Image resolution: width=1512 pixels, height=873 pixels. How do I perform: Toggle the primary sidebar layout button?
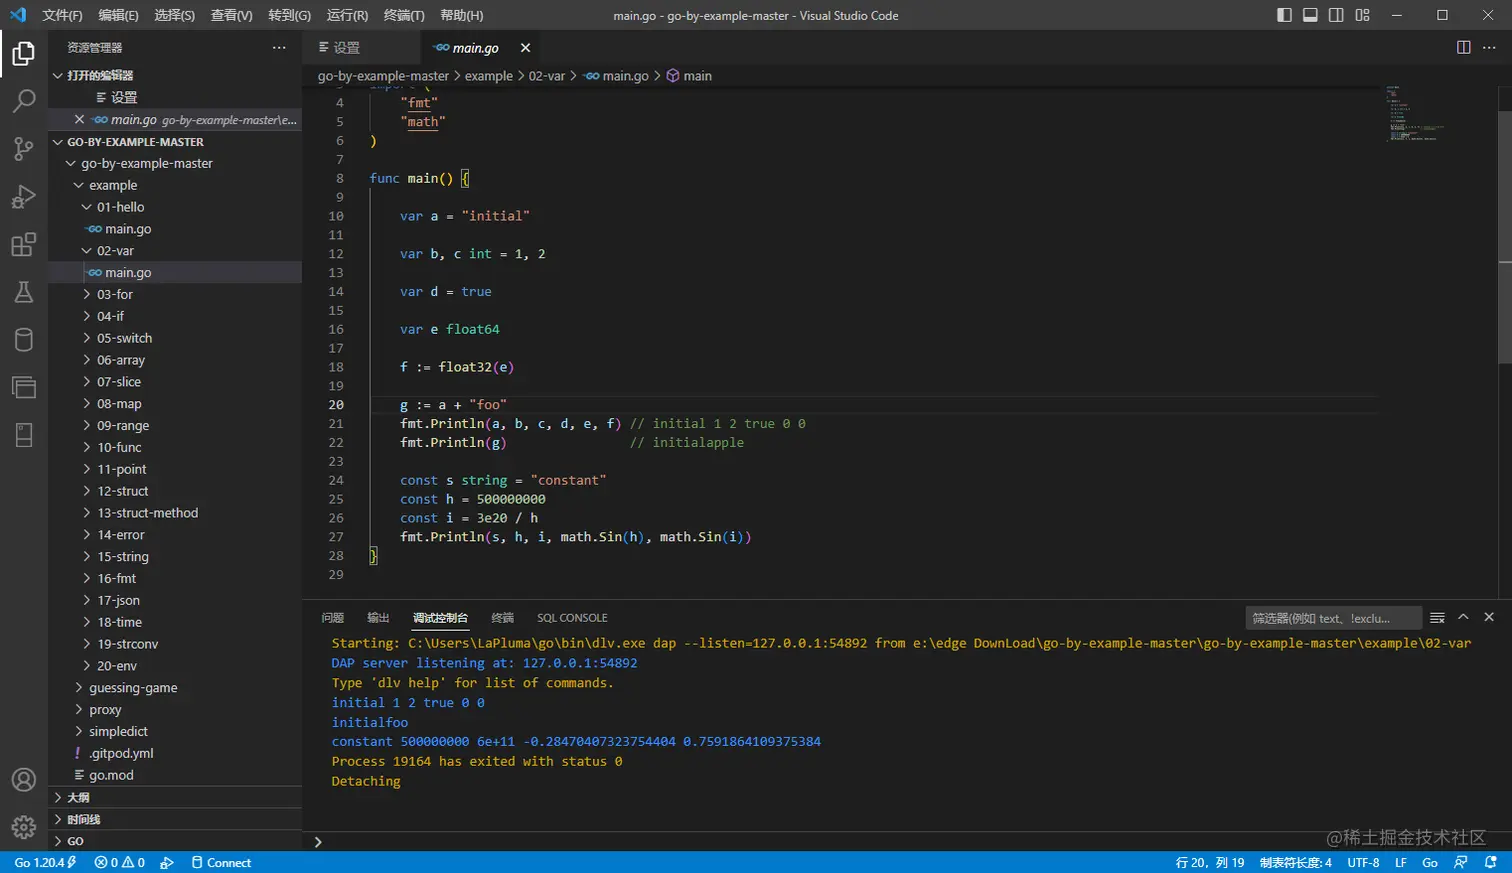[1284, 15]
